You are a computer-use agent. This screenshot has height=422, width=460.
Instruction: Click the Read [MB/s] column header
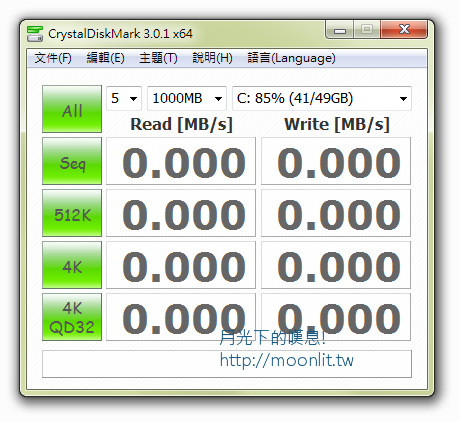[181, 124]
